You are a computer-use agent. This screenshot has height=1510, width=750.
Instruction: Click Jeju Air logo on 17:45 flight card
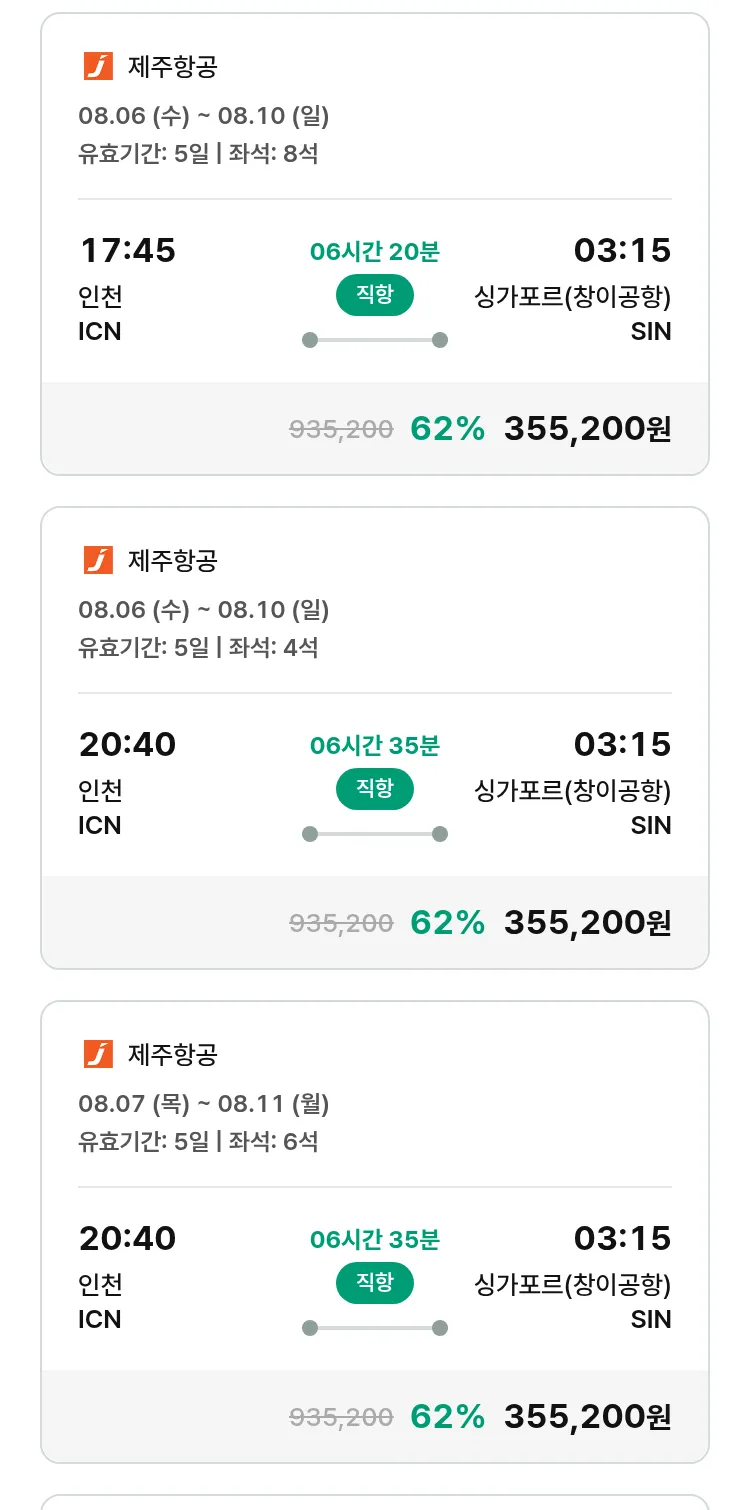coord(98,67)
